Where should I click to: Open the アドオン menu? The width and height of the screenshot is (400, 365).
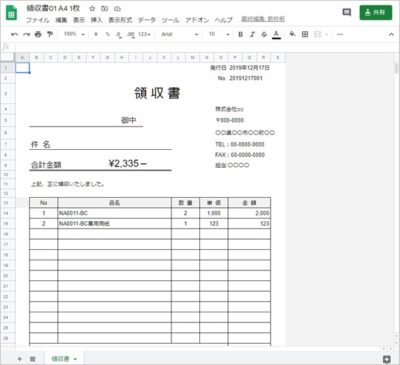click(x=197, y=20)
